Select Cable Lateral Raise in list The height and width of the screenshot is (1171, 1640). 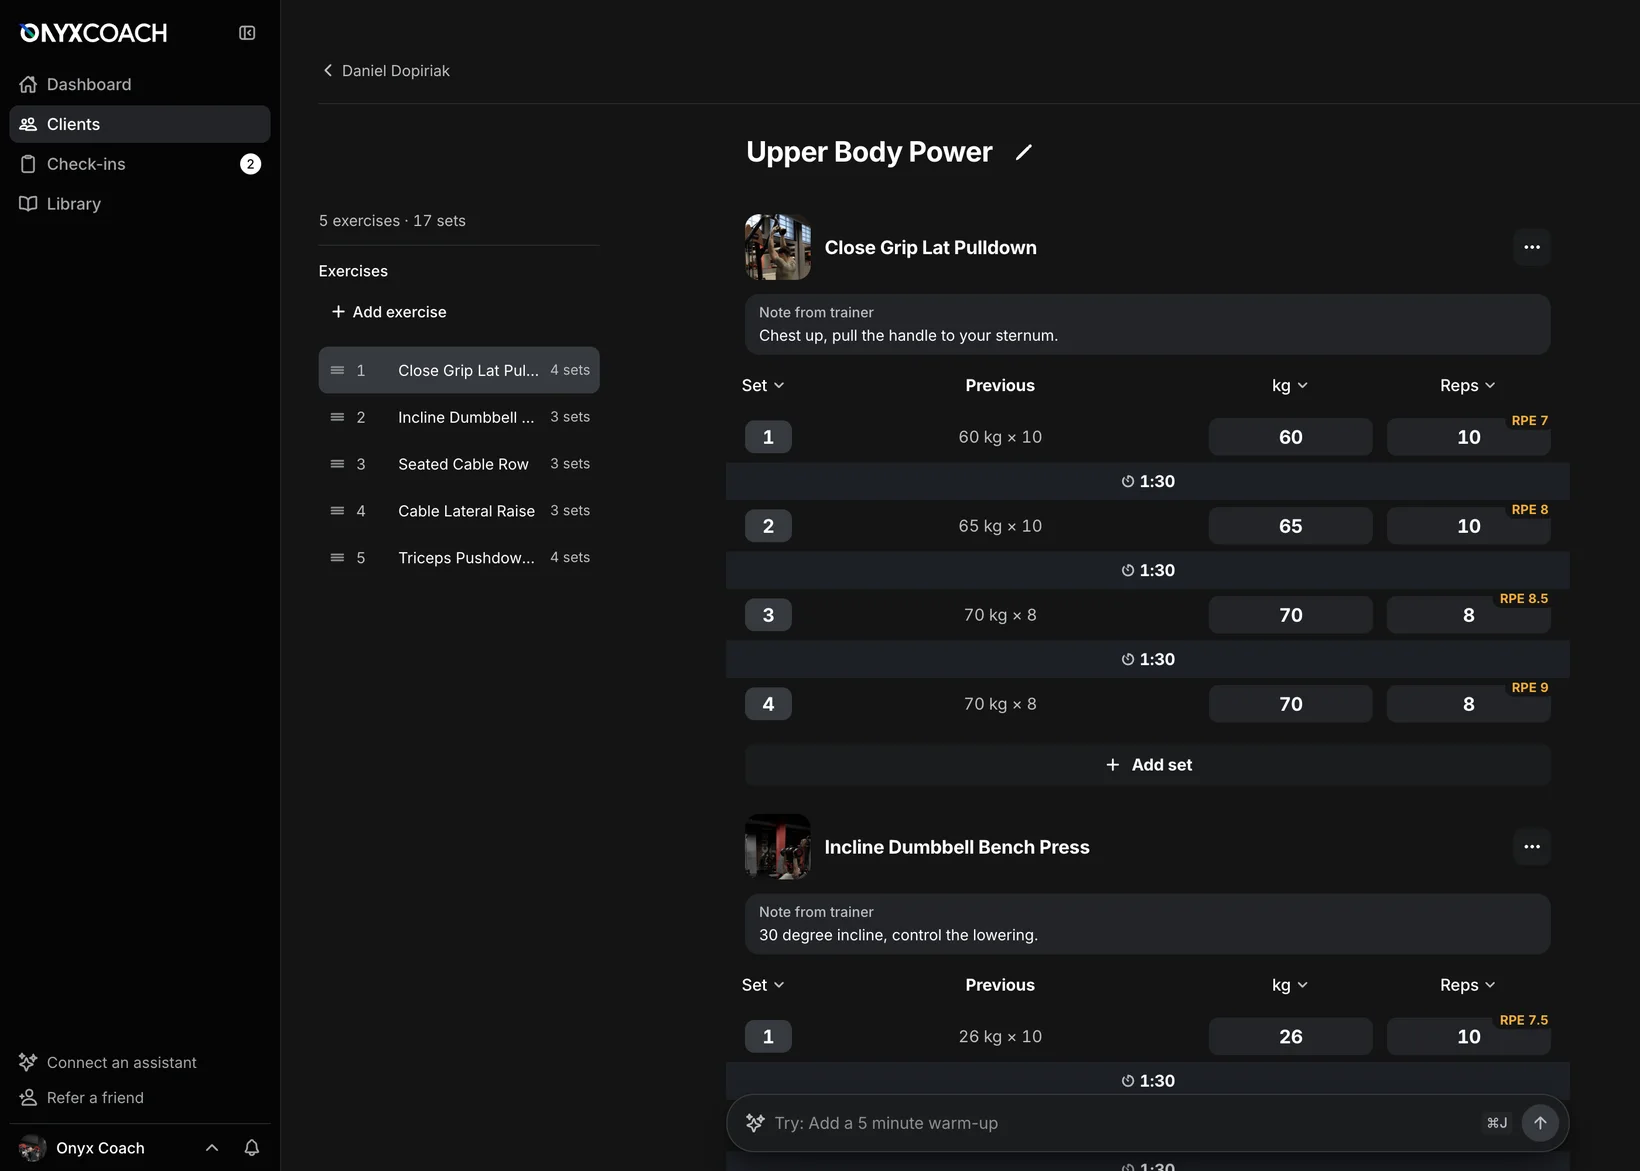459,511
